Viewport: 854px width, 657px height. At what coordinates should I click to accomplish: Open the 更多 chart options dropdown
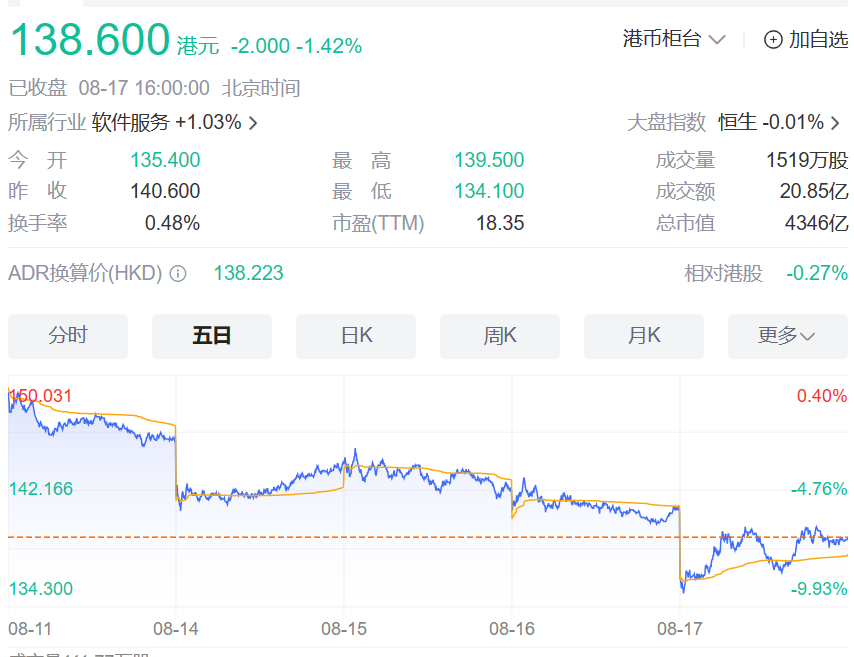point(787,336)
